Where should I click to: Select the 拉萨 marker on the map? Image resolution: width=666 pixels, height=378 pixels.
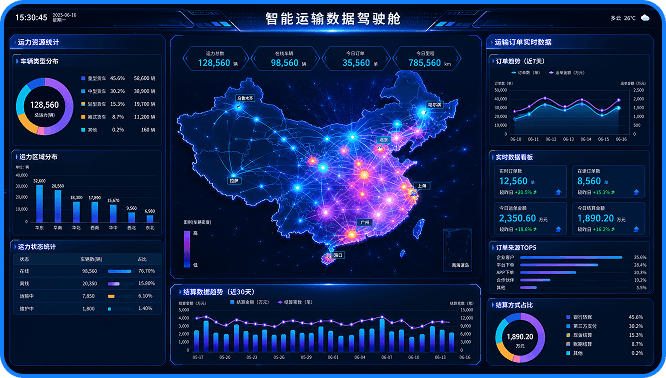[234, 181]
